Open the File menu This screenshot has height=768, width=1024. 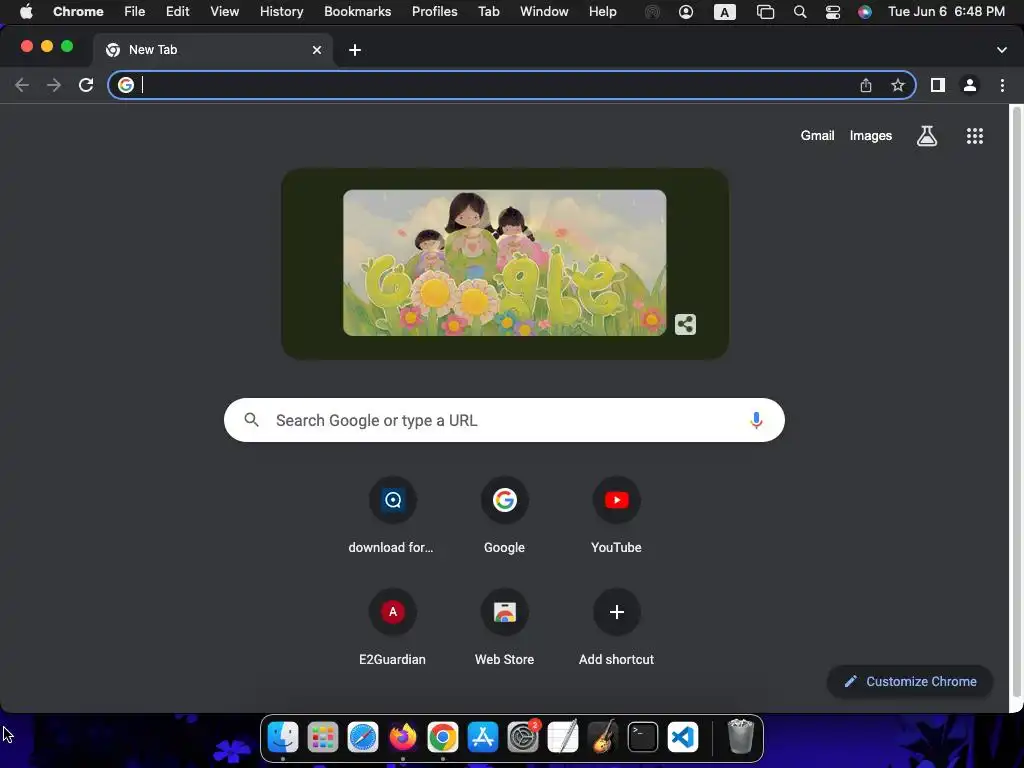point(135,12)
